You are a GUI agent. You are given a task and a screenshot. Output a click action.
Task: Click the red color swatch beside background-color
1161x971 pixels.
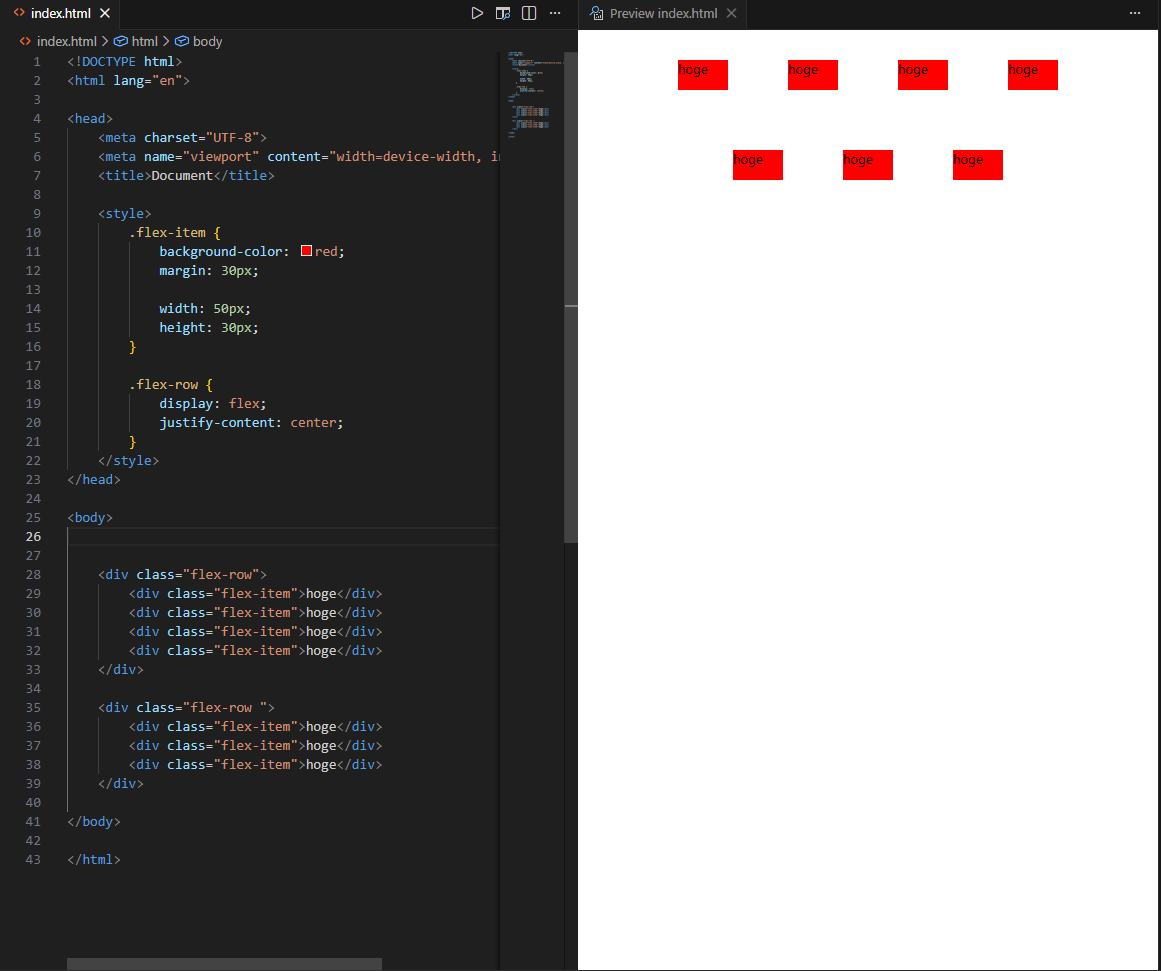[x=307, y=251]
